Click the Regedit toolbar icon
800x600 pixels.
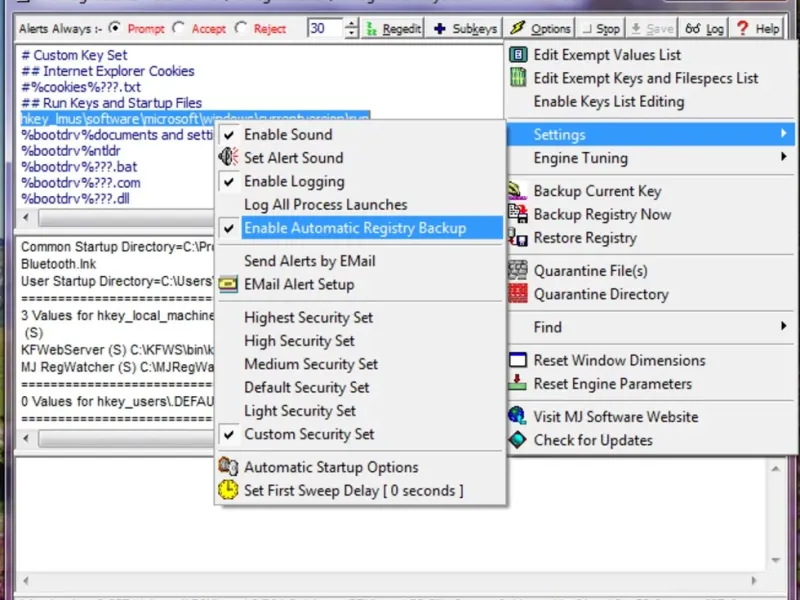tap(372, 29)
